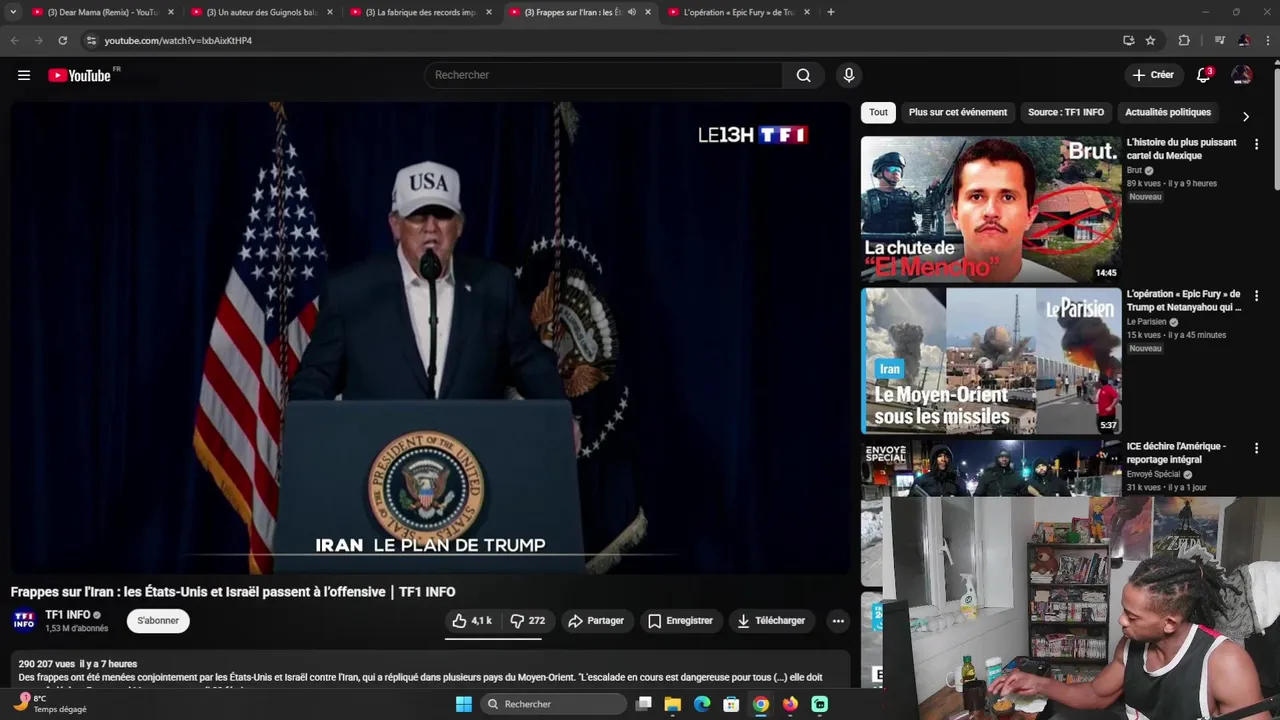Show next filter chips with right chevron
Screen dimensions: 1280x720
[1245, 116]
